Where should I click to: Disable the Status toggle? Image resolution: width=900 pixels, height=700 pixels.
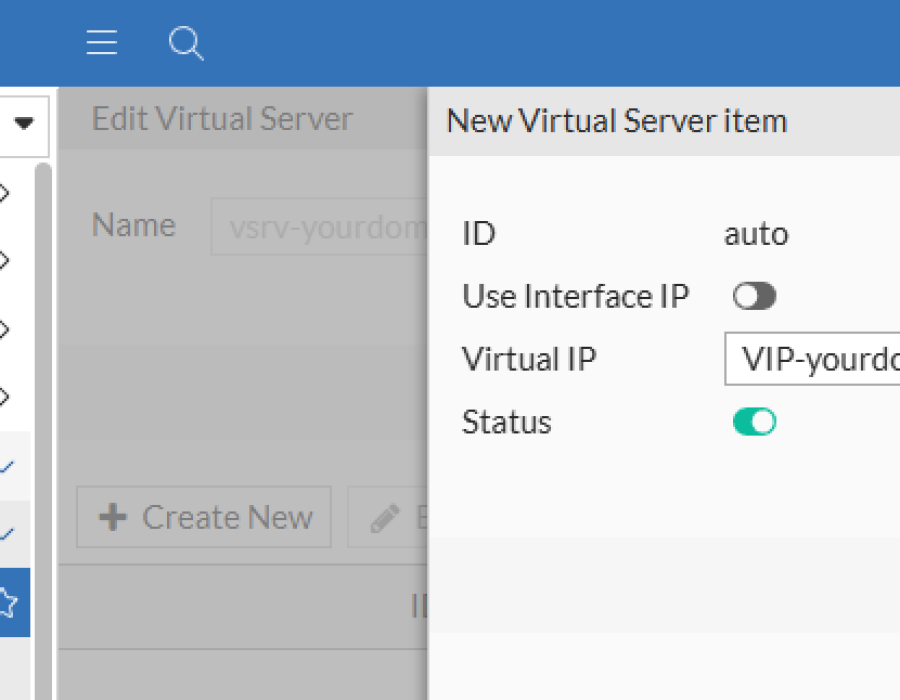(x=754, y=422)
